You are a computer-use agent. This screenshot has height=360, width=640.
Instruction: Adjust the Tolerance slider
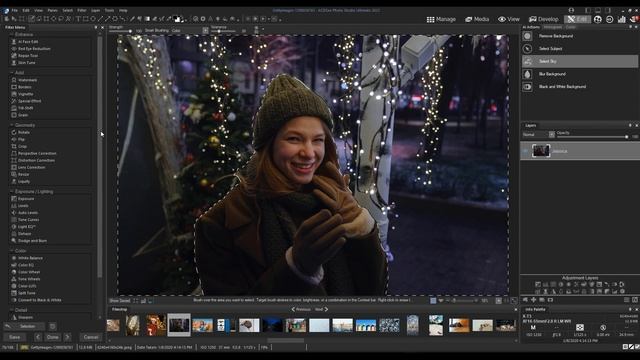pyautogui.click(x=223, y=31)
